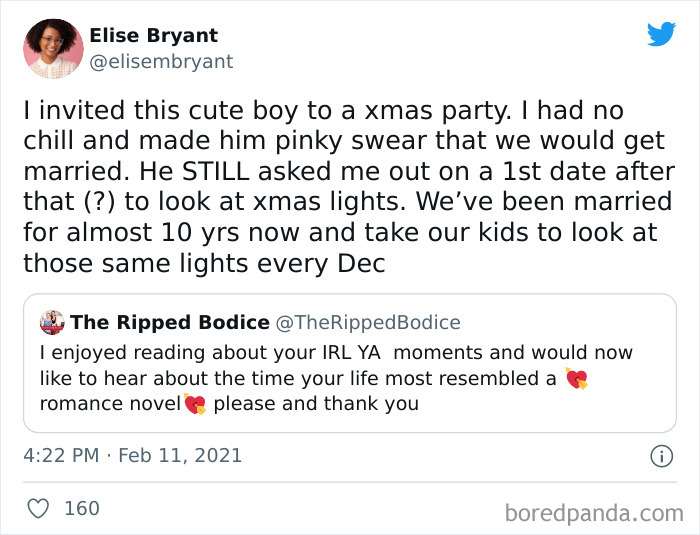Image resolution: width=700 pixels, height=535 pixels.
Task: Open The Ripped Bodice avatar thumbnail
Action: (52, 322)
